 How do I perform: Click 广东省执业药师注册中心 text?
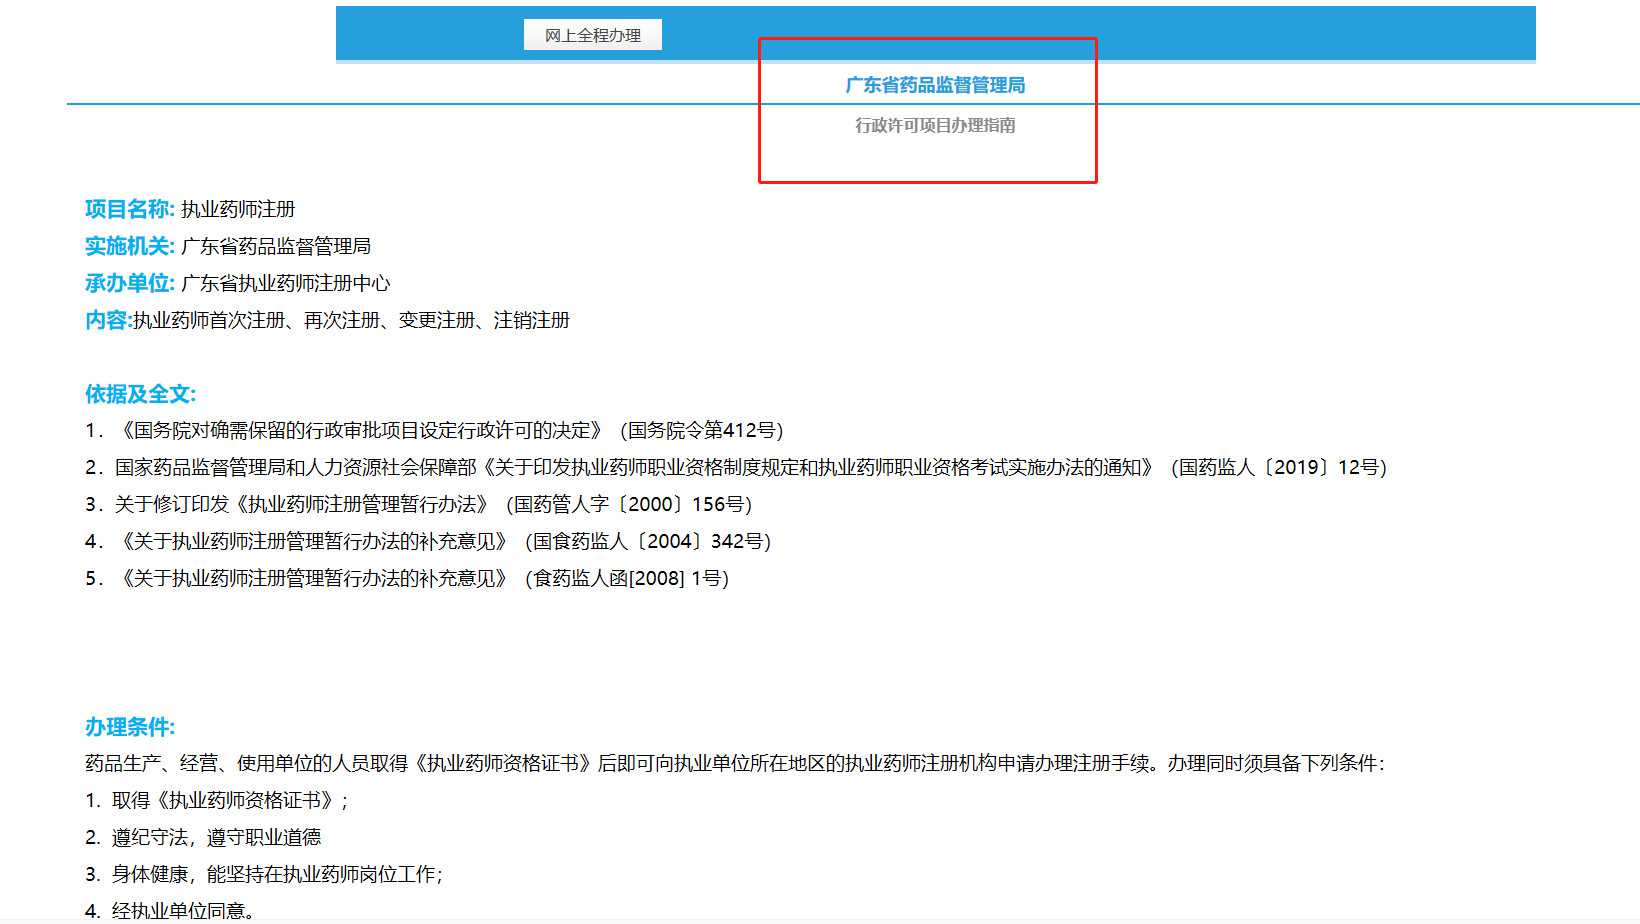click(x=285, y=283)
